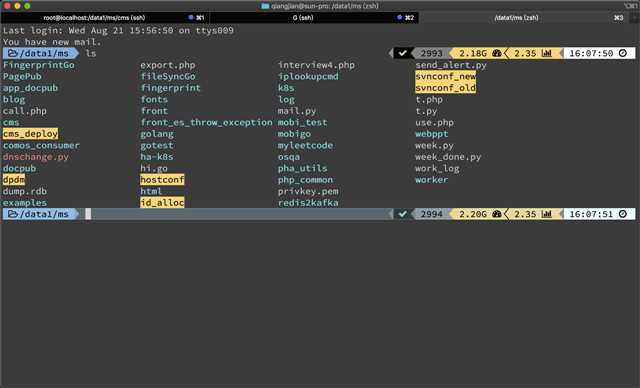Click the red close window button

(x=7, y=6)
